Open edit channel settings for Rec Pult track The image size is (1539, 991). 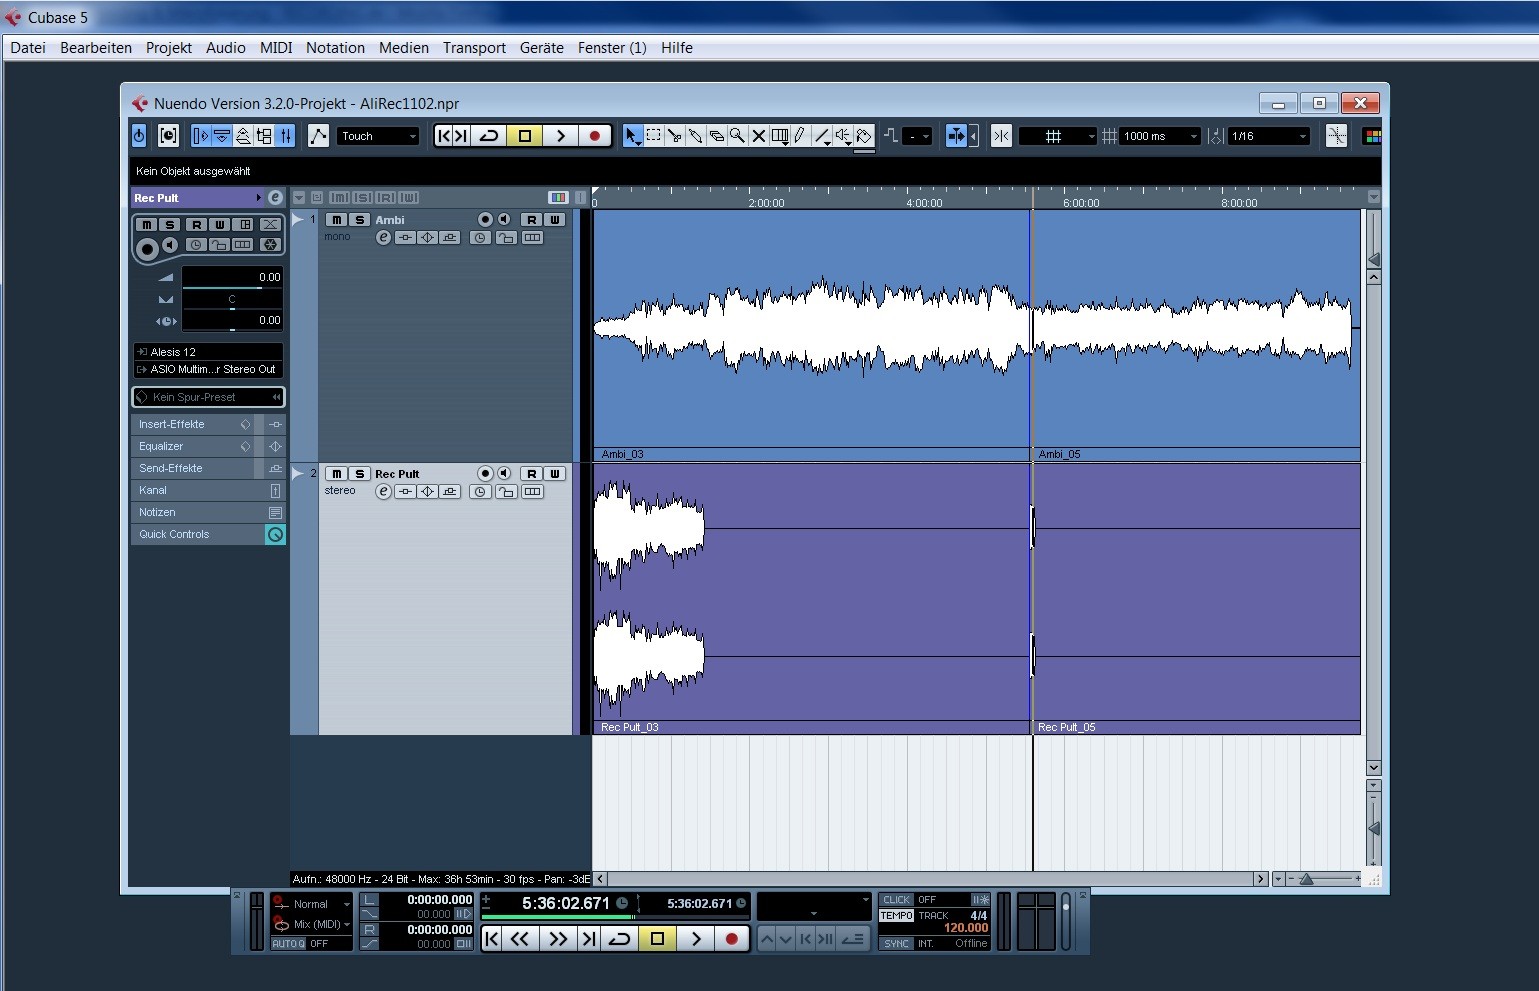point(383,492)
